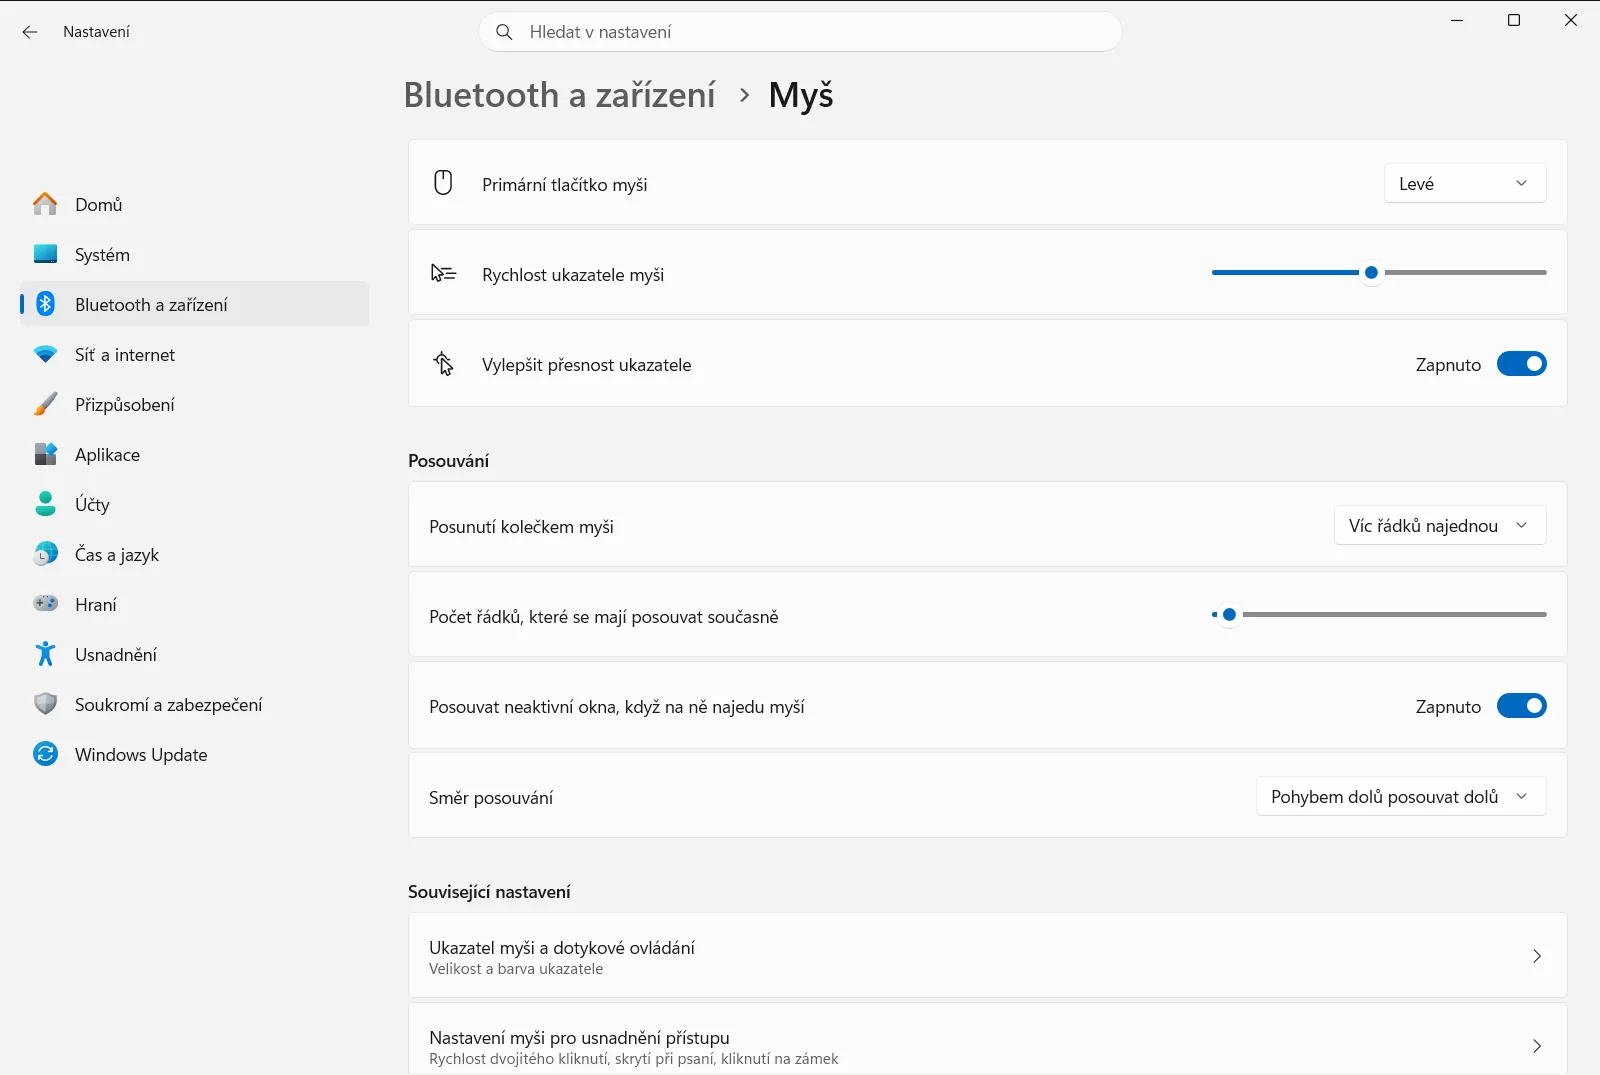Click the Hledat v nastavení search field

(800, 32)
